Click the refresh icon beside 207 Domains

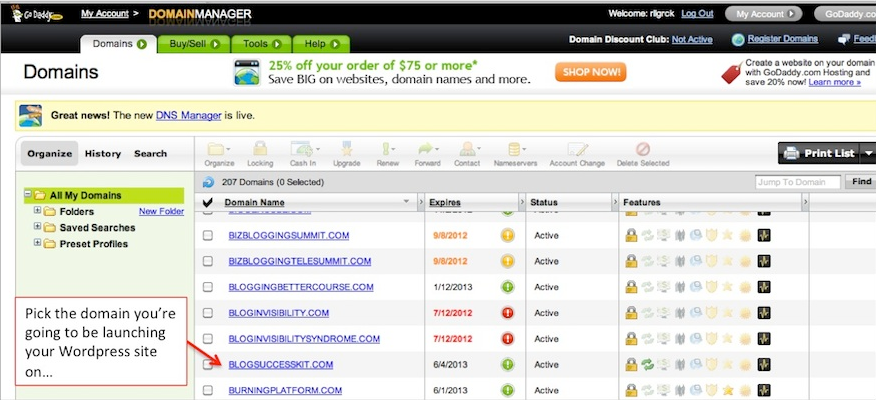pyautogui.click(x=208, y=182)
